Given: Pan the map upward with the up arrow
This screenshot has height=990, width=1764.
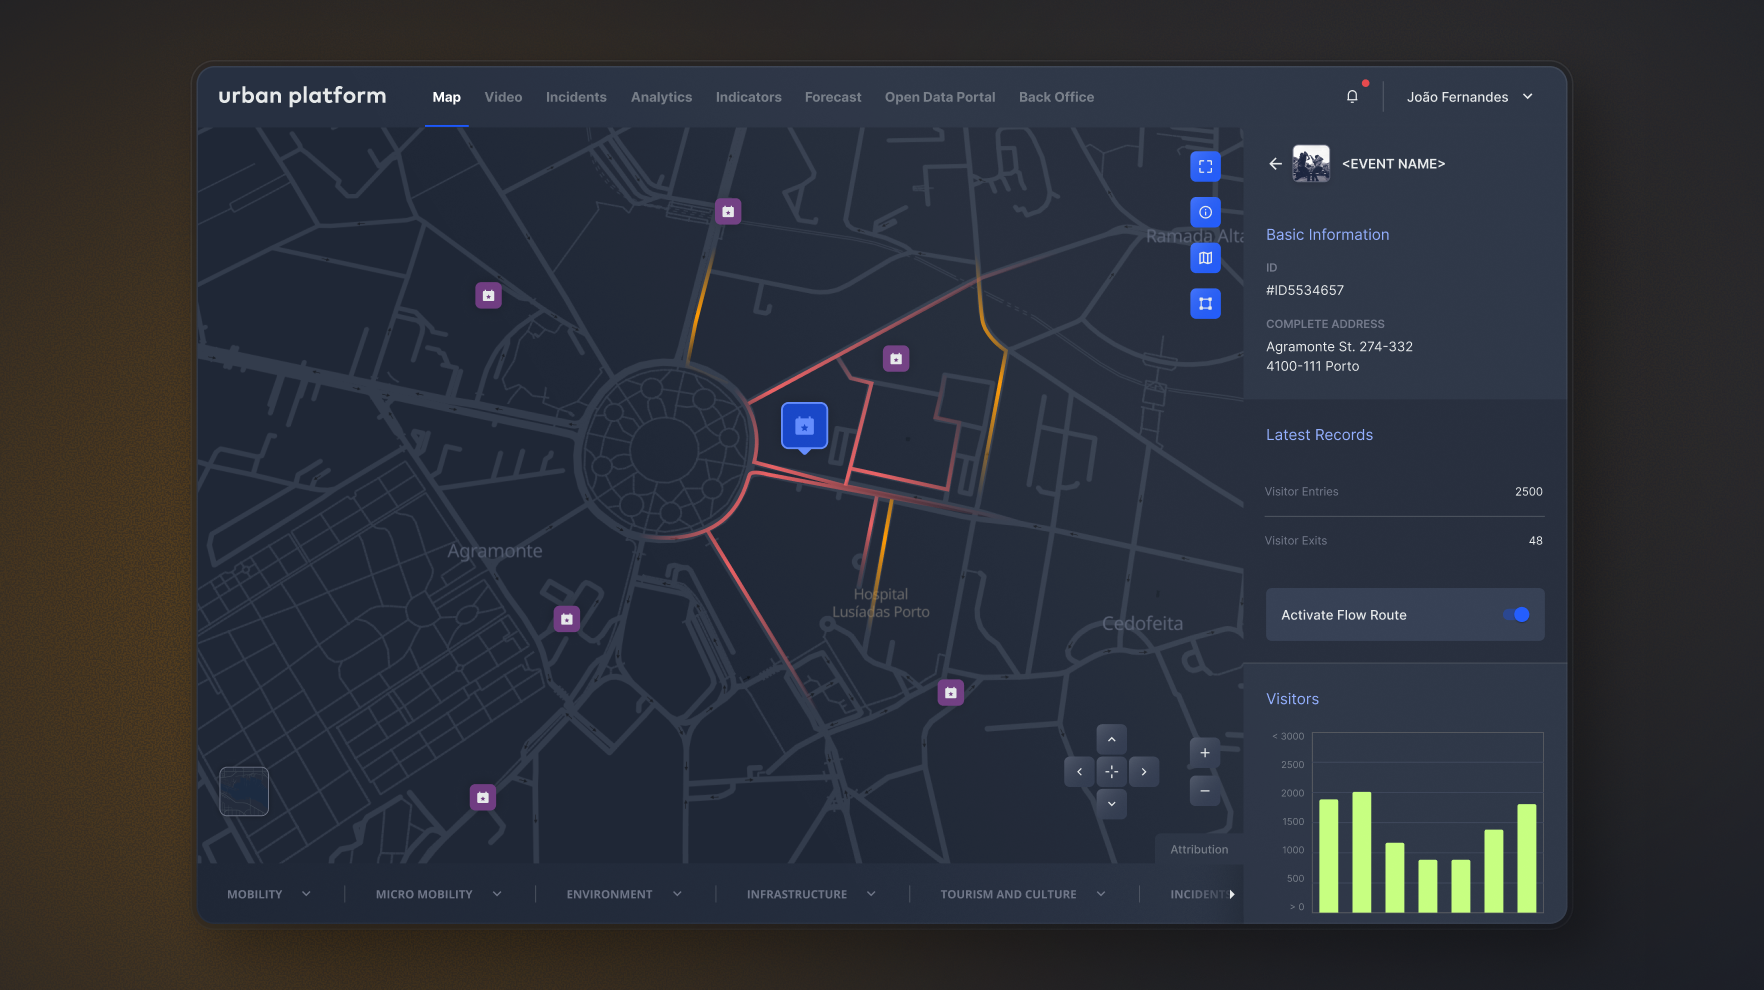Looking at the screenshot, I should coord(1111,739).
